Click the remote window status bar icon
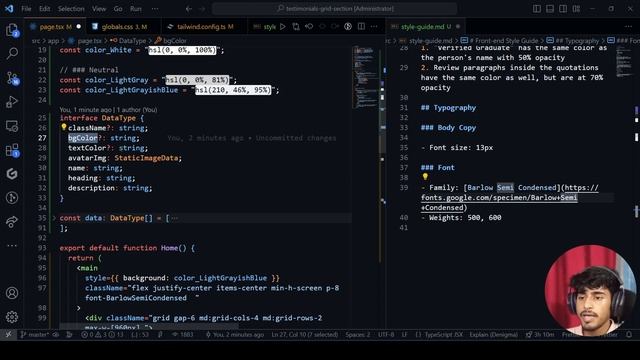Viewport: 640px width, 360px height. coord(8,334)
